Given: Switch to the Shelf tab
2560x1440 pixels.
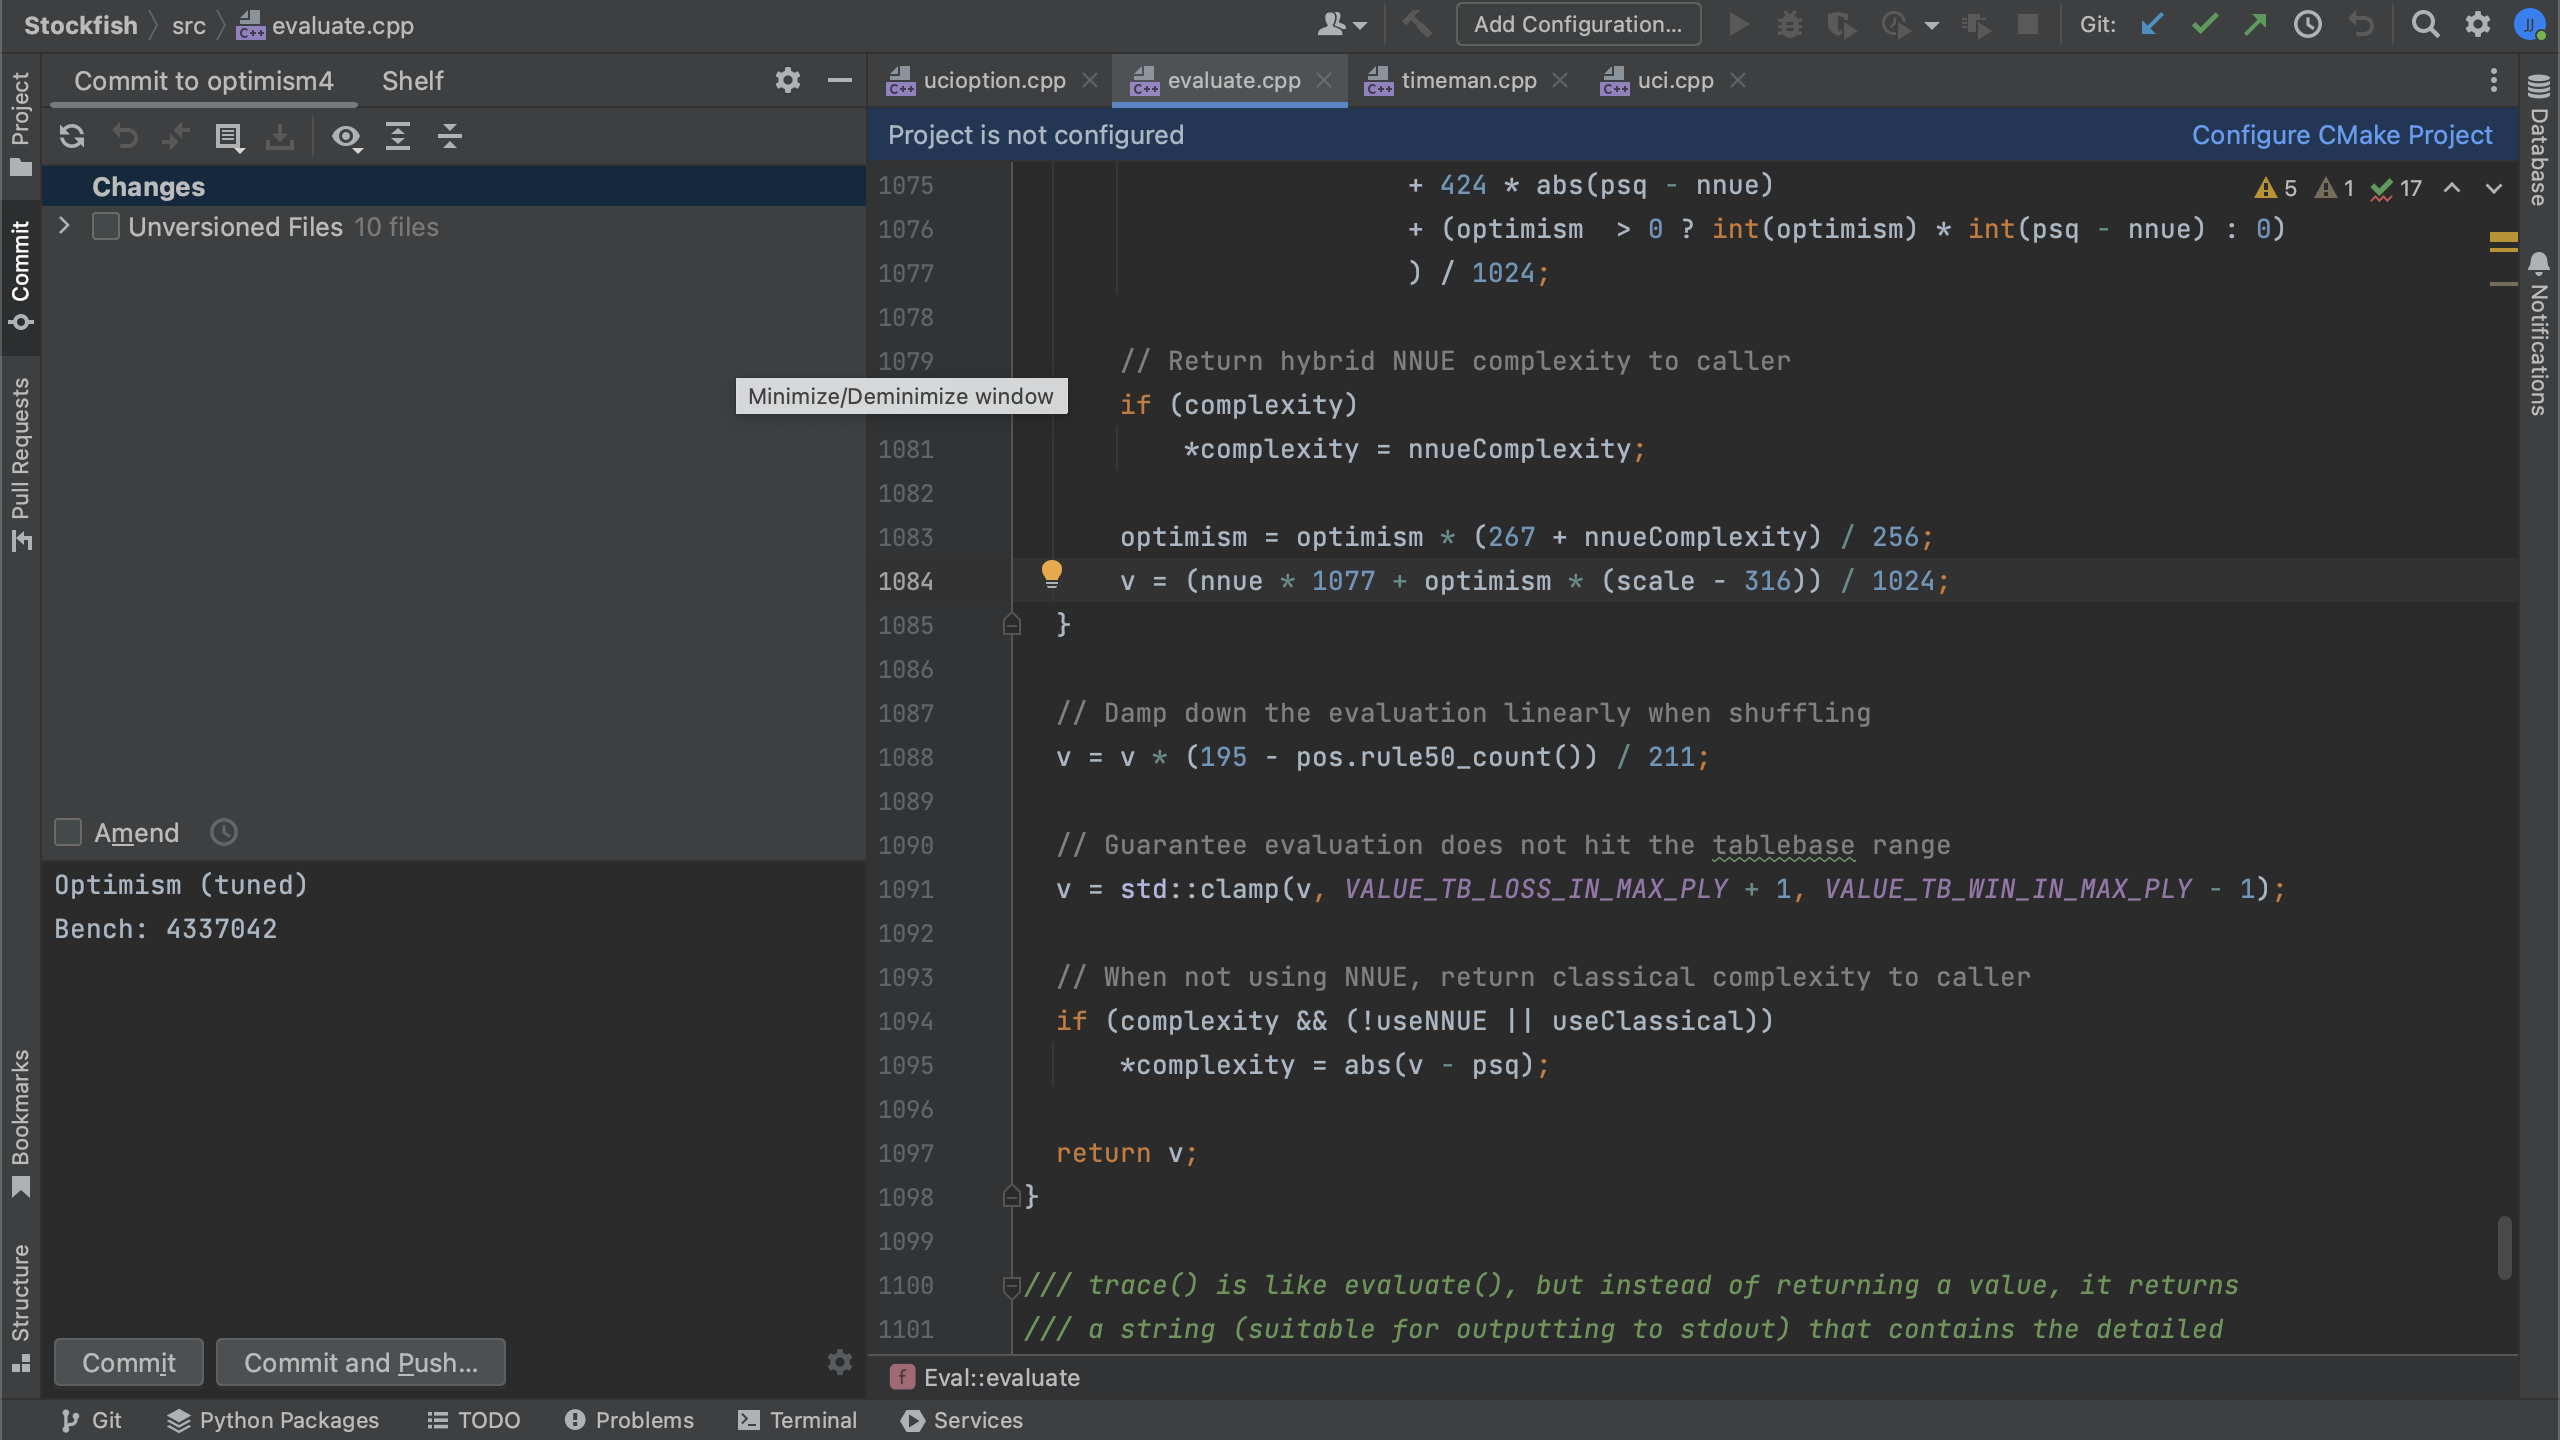Looking at the screenshot, I should pos(412,81).
